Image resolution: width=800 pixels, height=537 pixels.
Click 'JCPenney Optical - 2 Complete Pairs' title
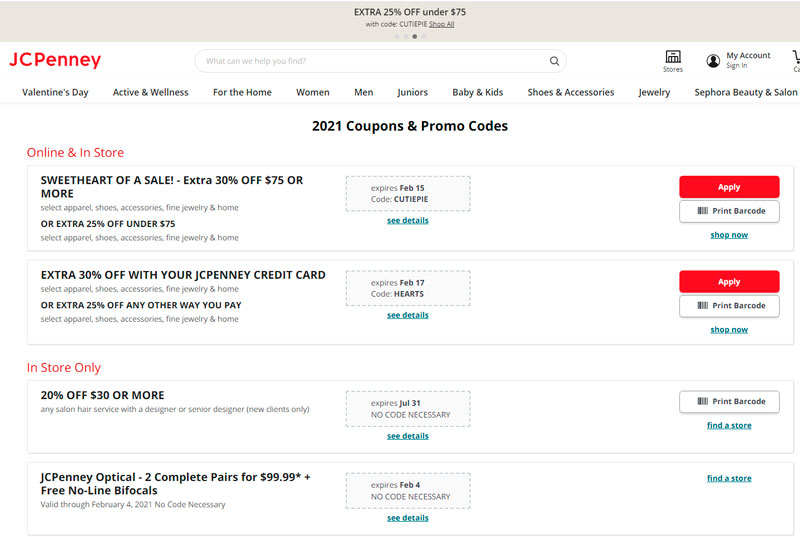(x=176, y=483)
